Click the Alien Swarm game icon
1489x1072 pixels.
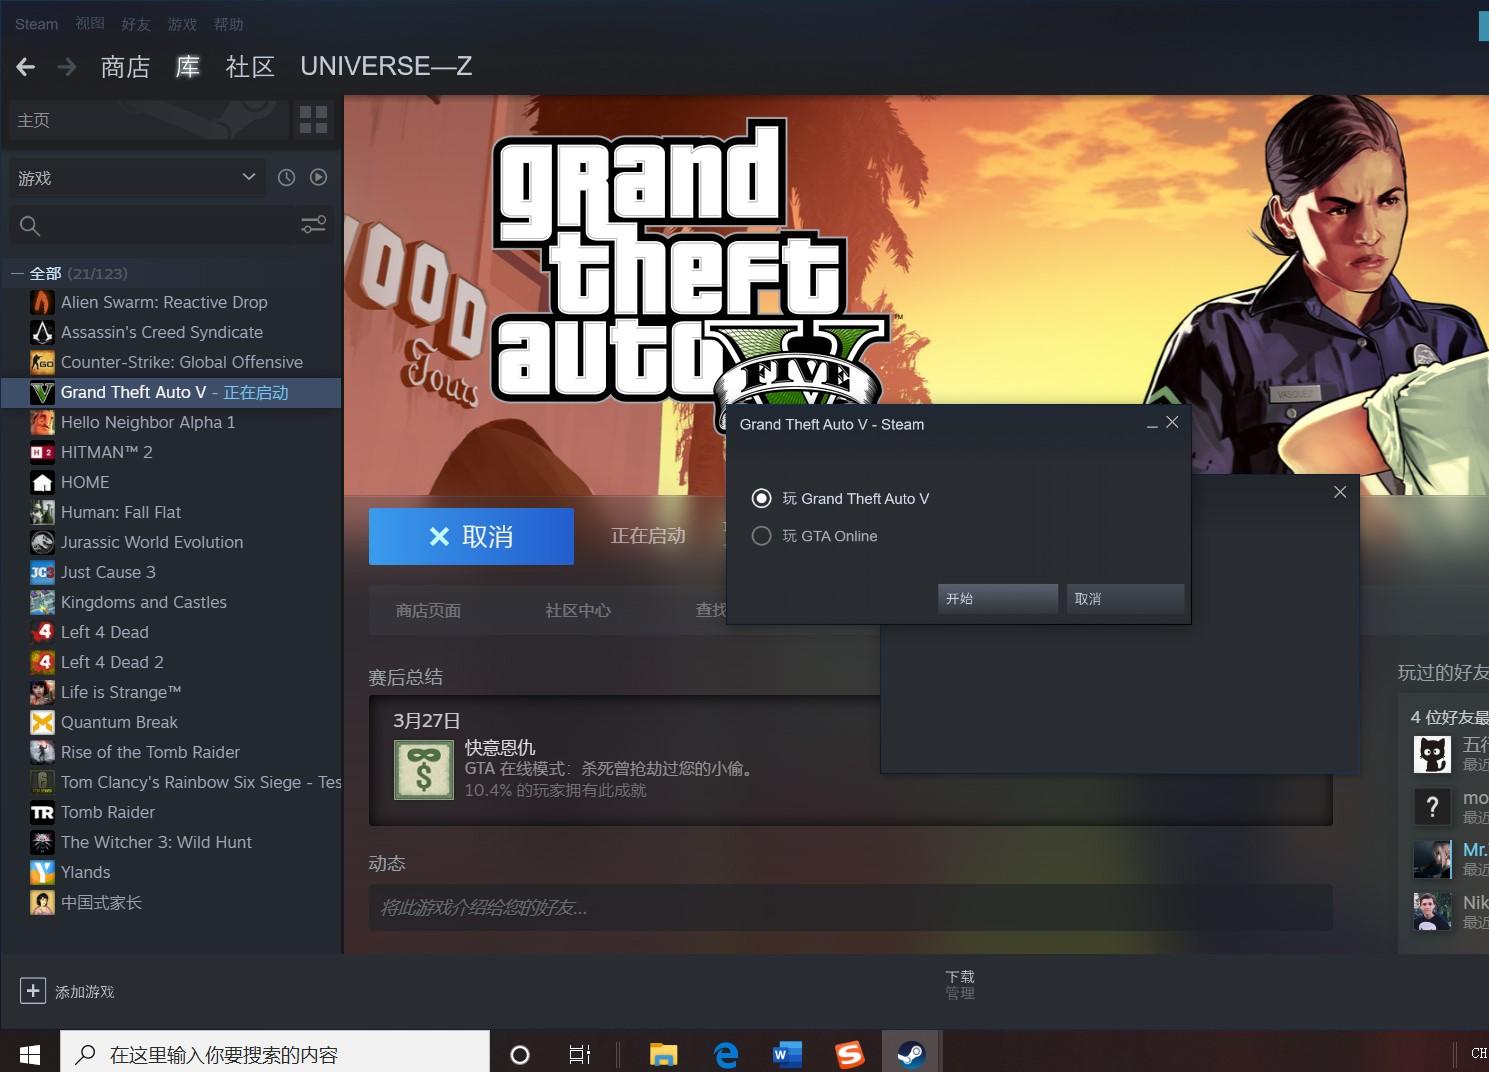[x=42, y=302]
